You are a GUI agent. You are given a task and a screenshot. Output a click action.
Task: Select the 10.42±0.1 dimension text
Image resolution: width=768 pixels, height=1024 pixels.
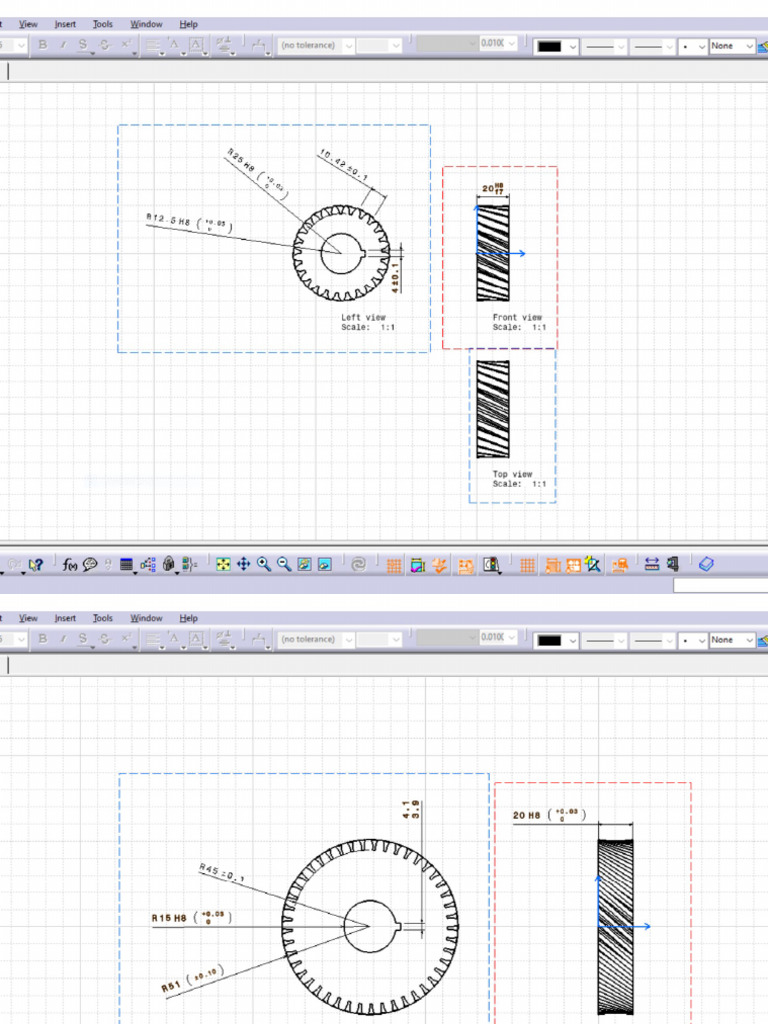click(x=344, y=165)
